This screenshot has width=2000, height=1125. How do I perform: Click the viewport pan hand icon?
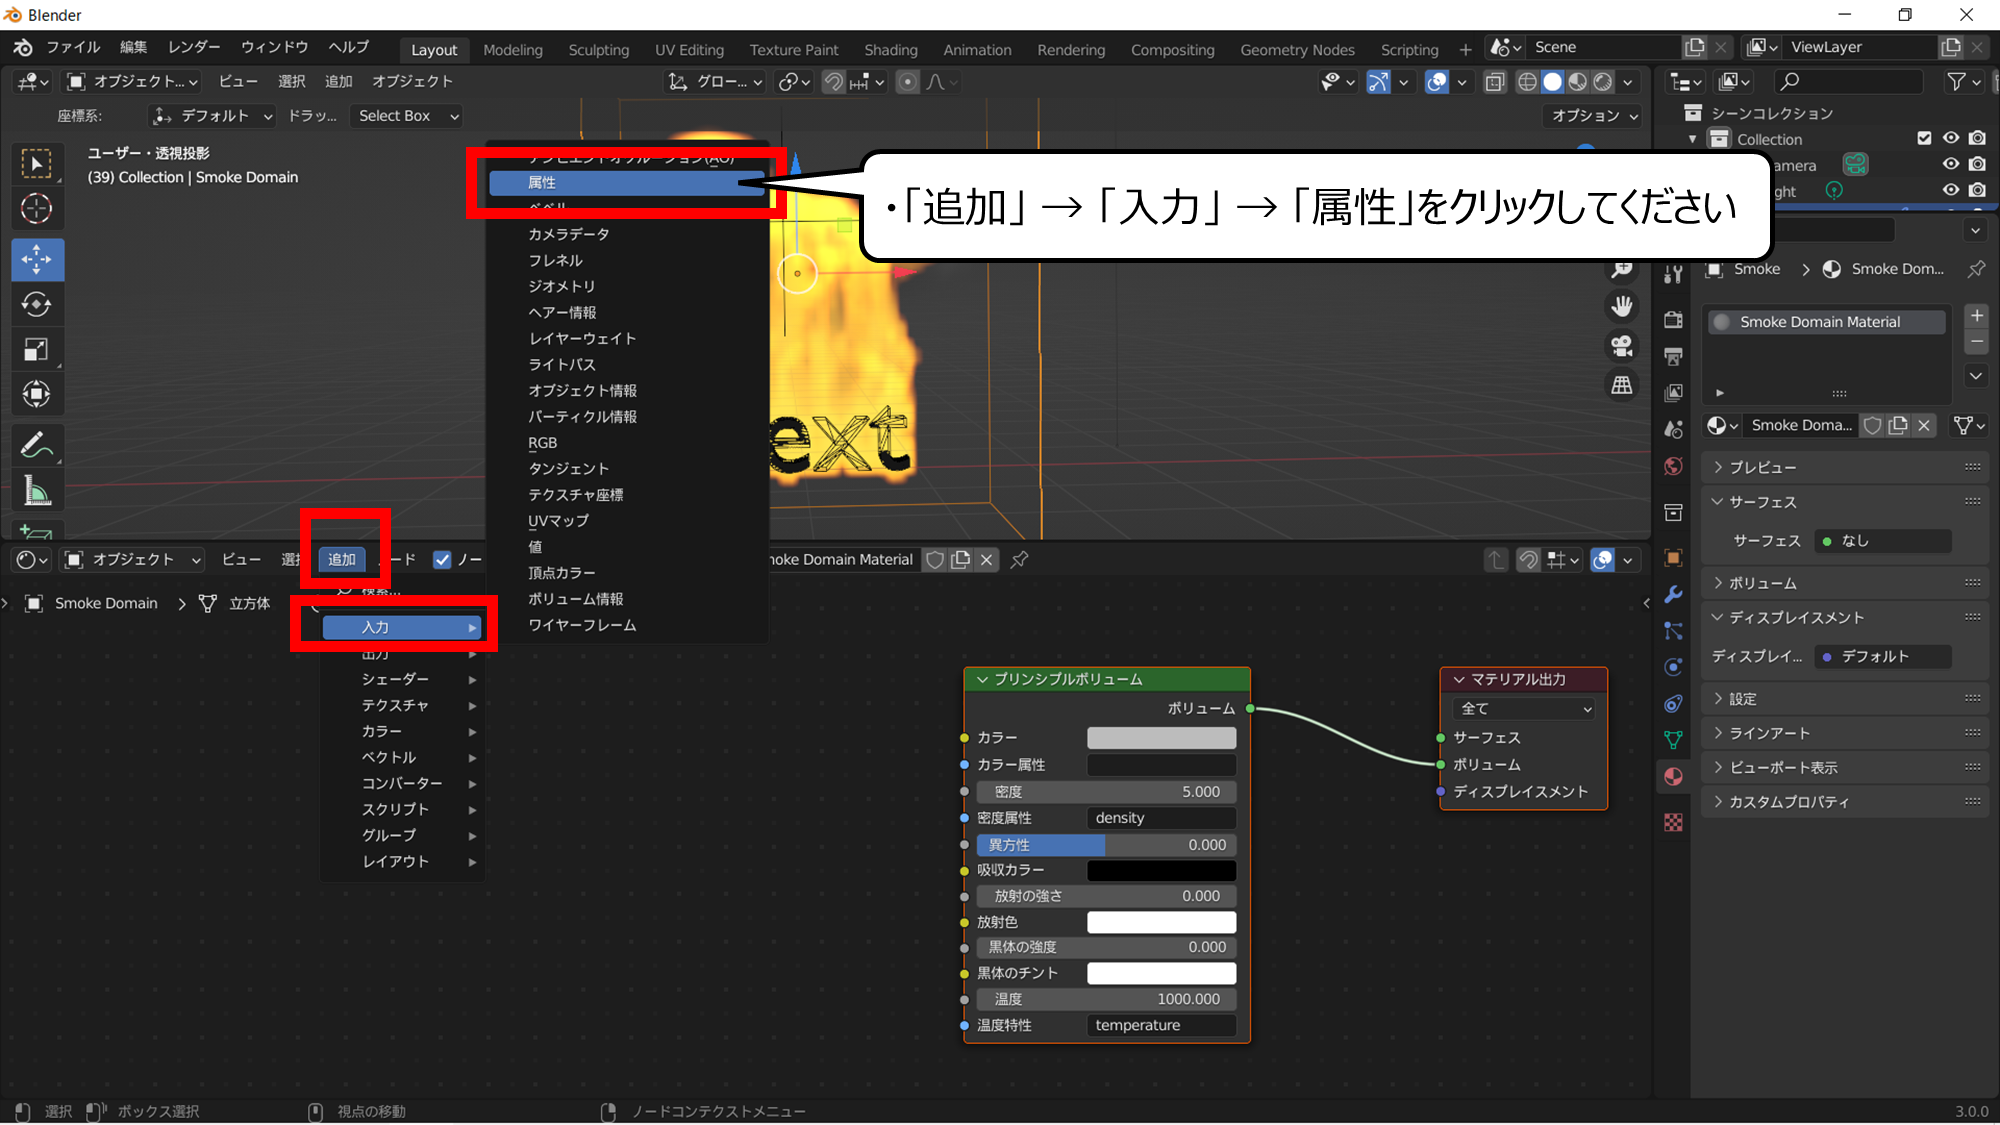(1622, 306)
